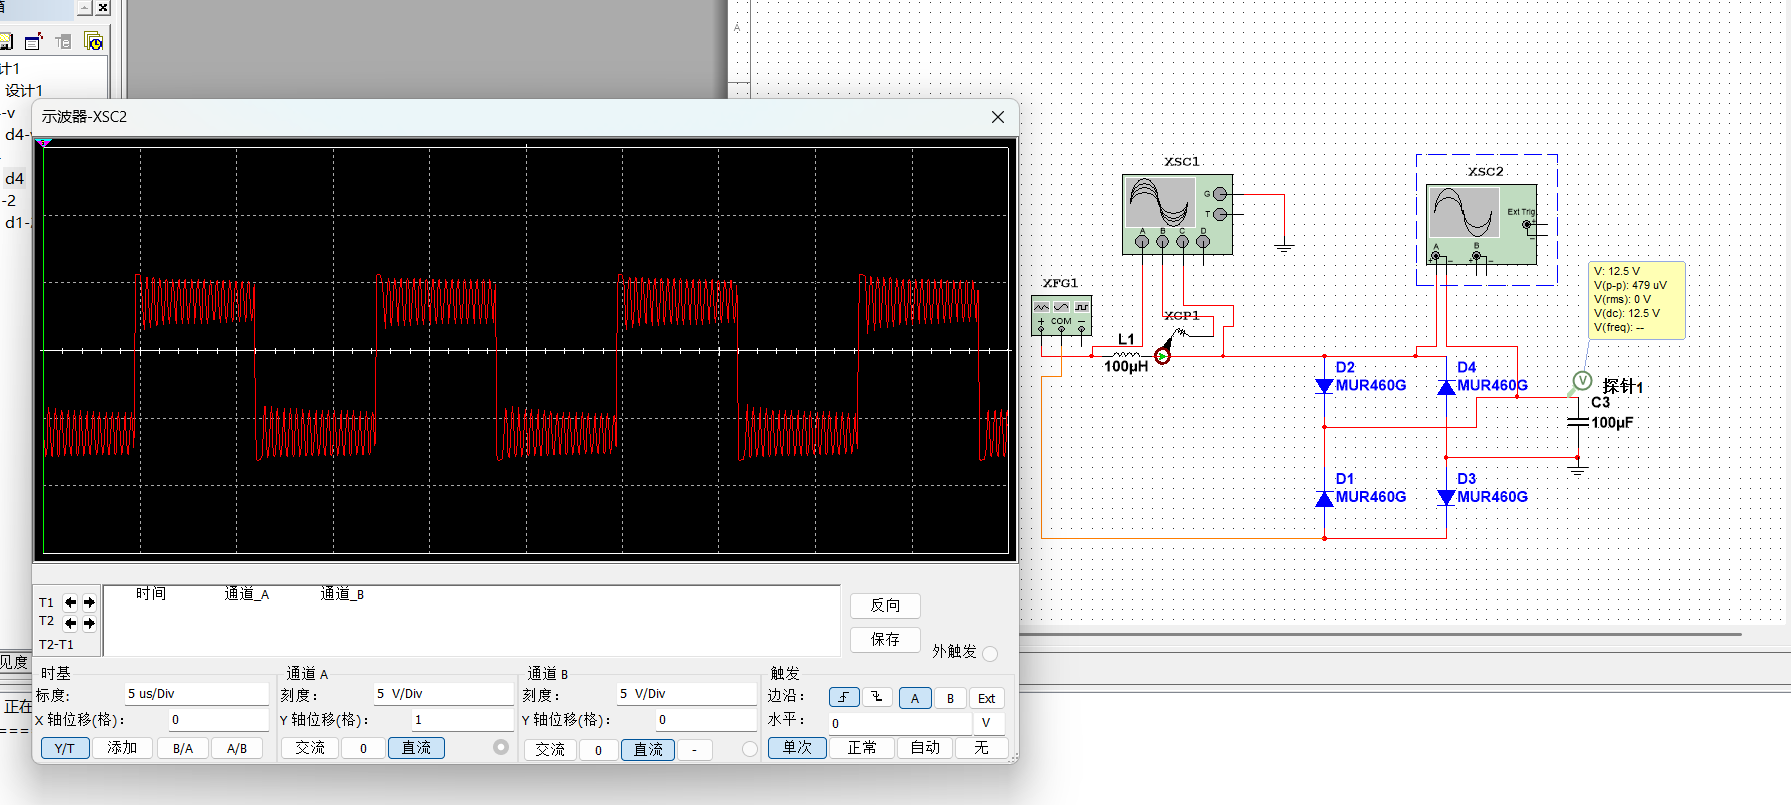This screenshot has width=1791, height=805.
Task: Close the design toolbox panel
Action: (103, 7)
